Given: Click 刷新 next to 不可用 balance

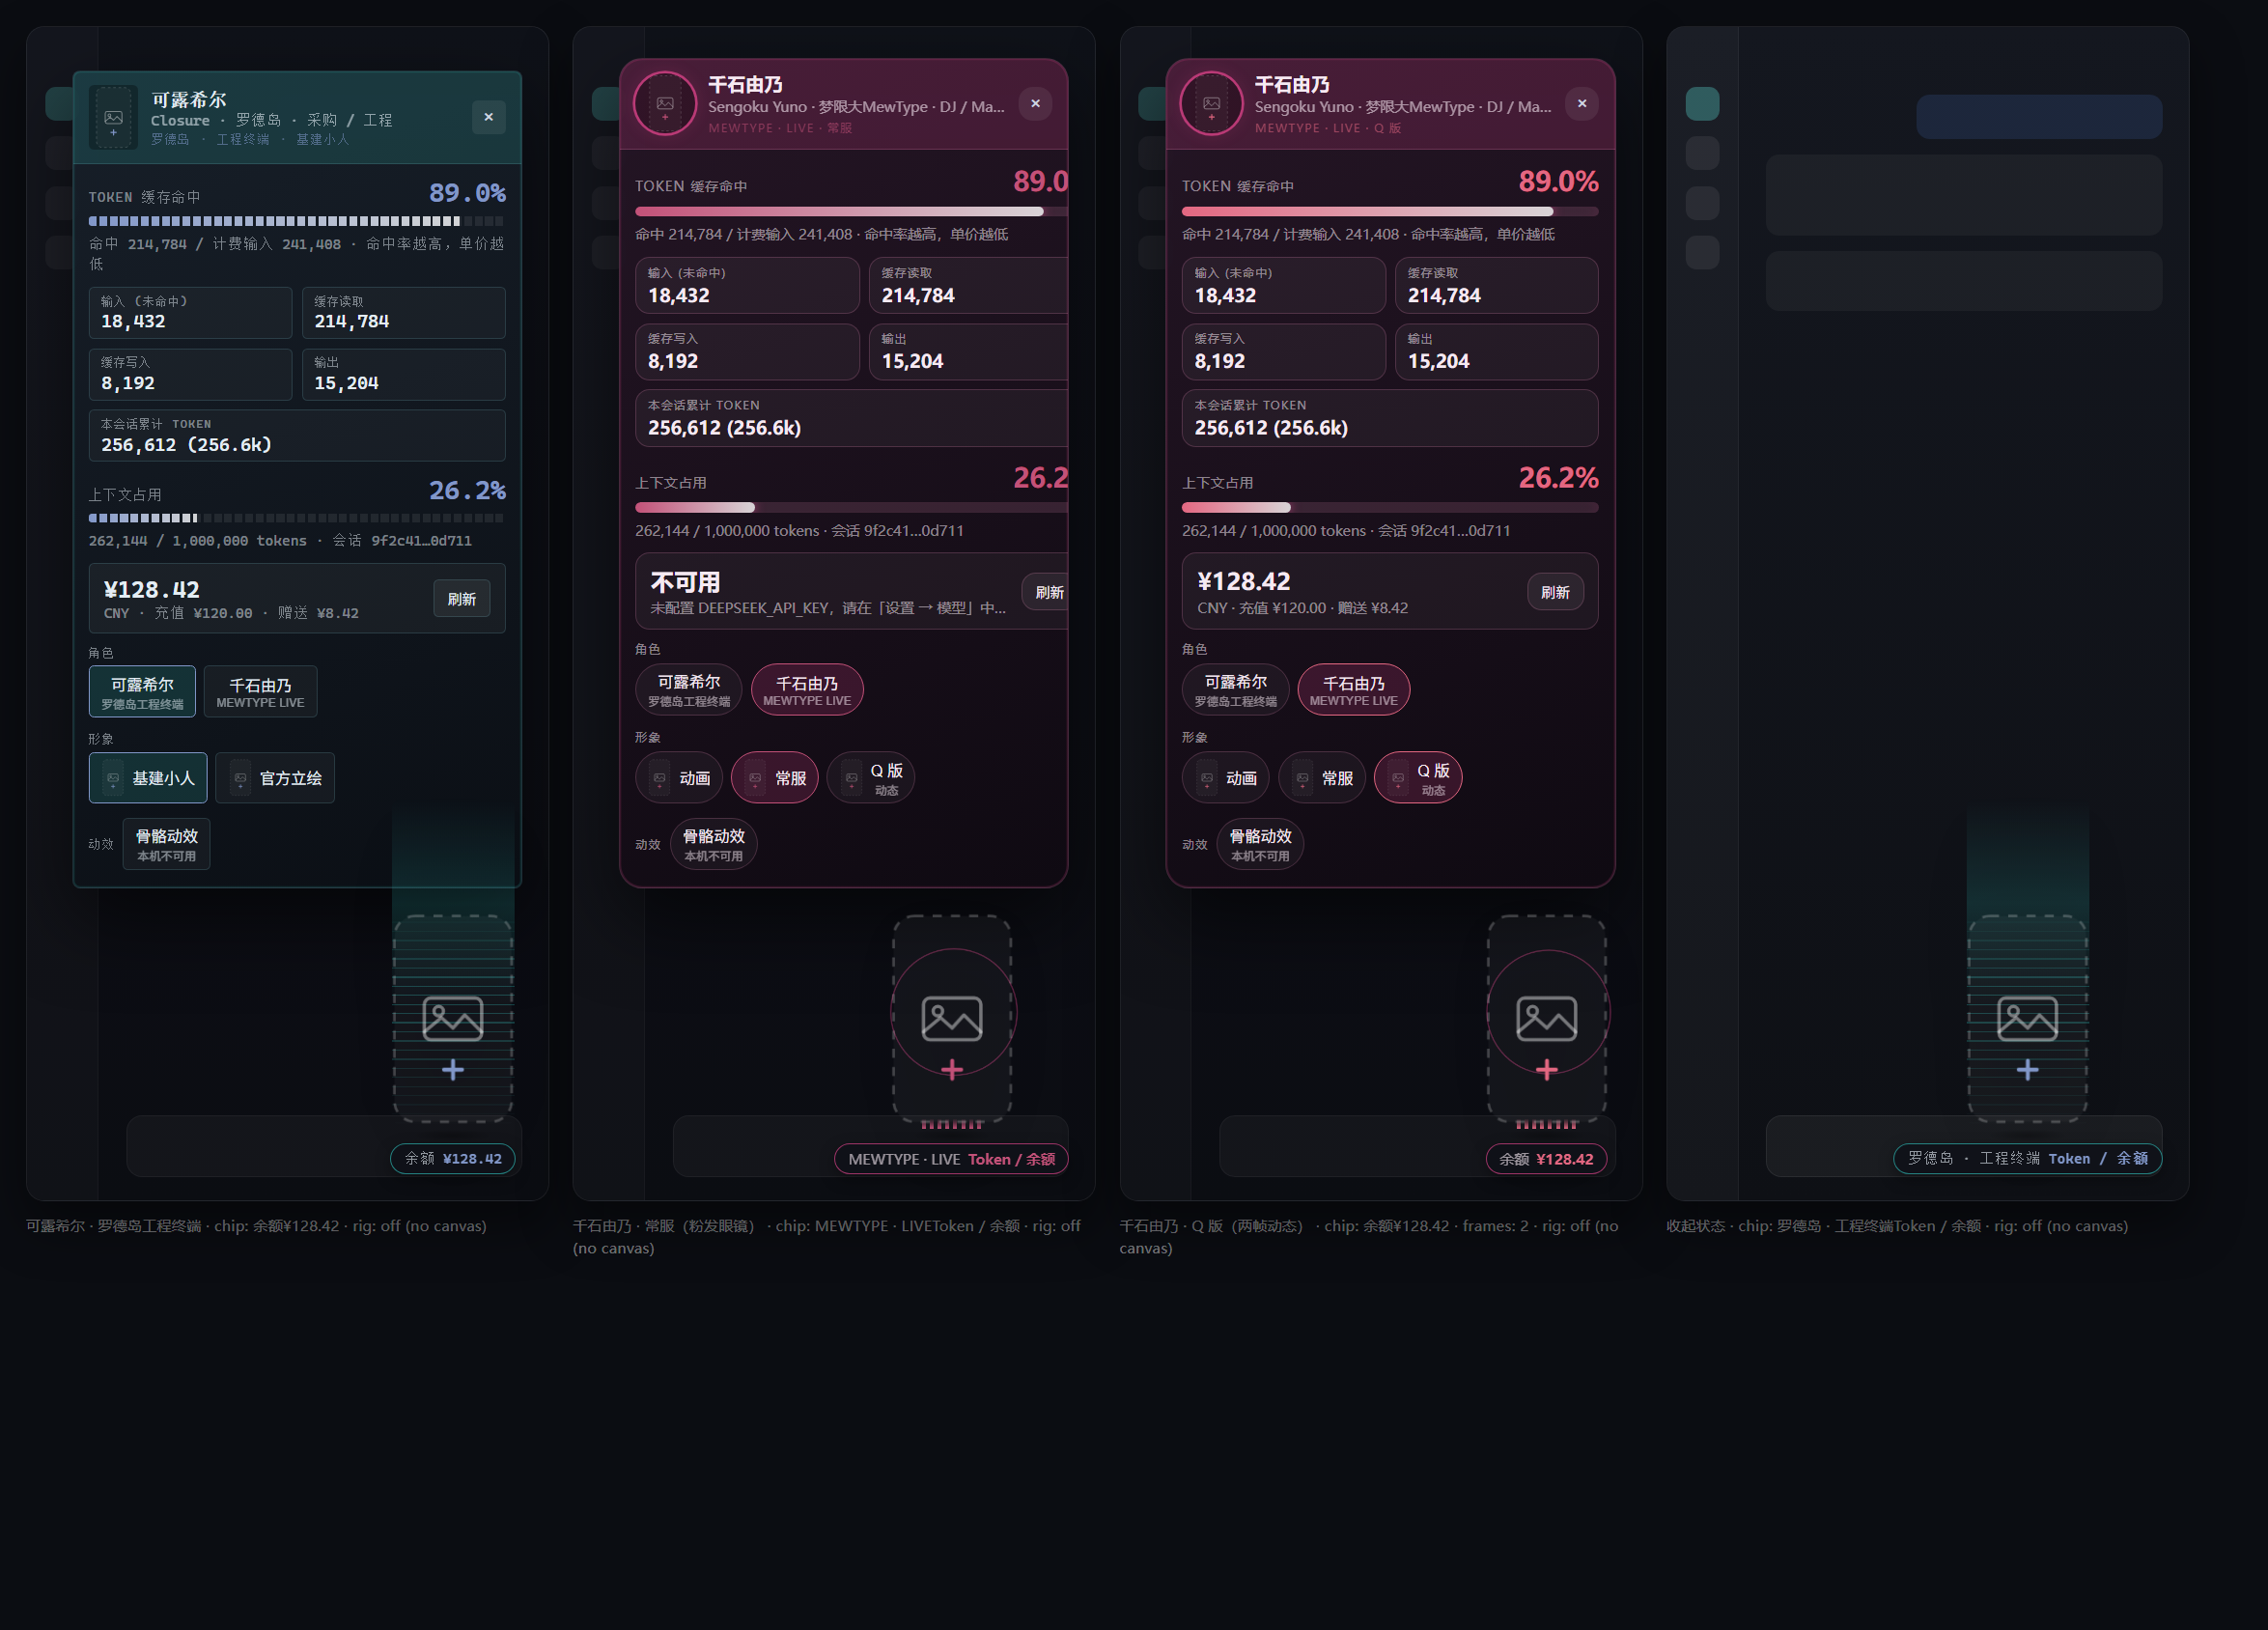Looking at the screenshot, I should pos(1045,592).
